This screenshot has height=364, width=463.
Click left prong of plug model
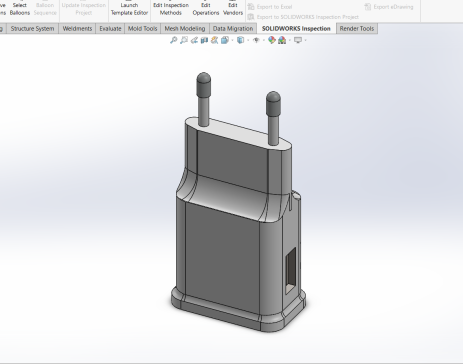click(204, 99)
